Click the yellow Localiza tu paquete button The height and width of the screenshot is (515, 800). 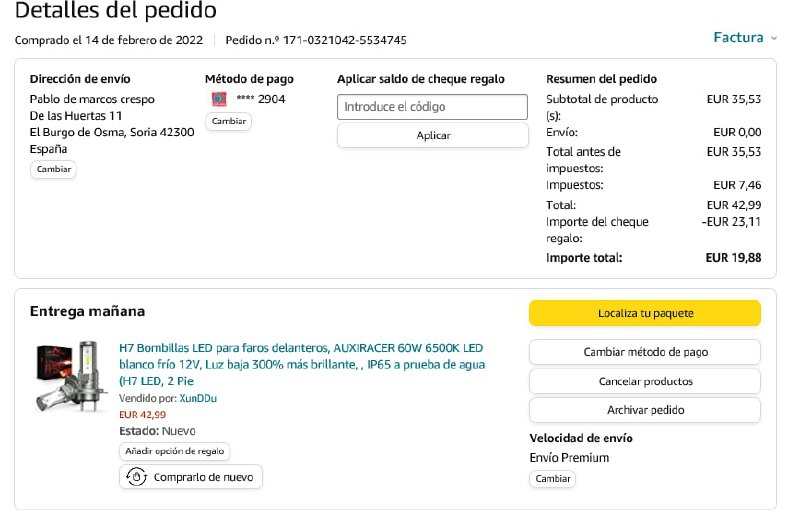click(x=644, y=313)
